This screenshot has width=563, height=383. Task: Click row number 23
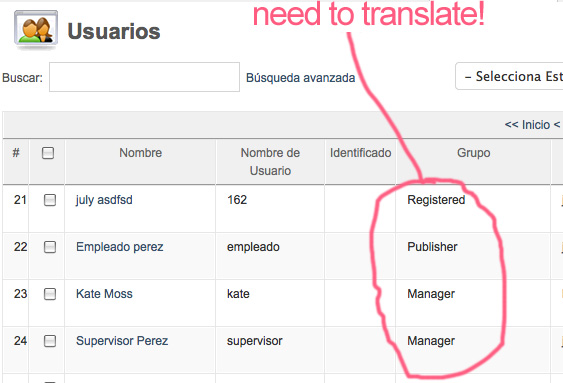coord(20,294)
